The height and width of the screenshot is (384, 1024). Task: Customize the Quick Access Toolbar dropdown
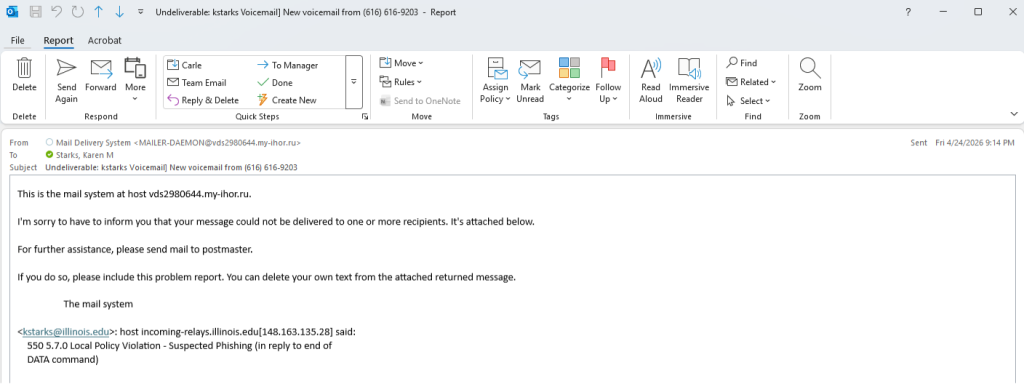(x=140, y=12)
